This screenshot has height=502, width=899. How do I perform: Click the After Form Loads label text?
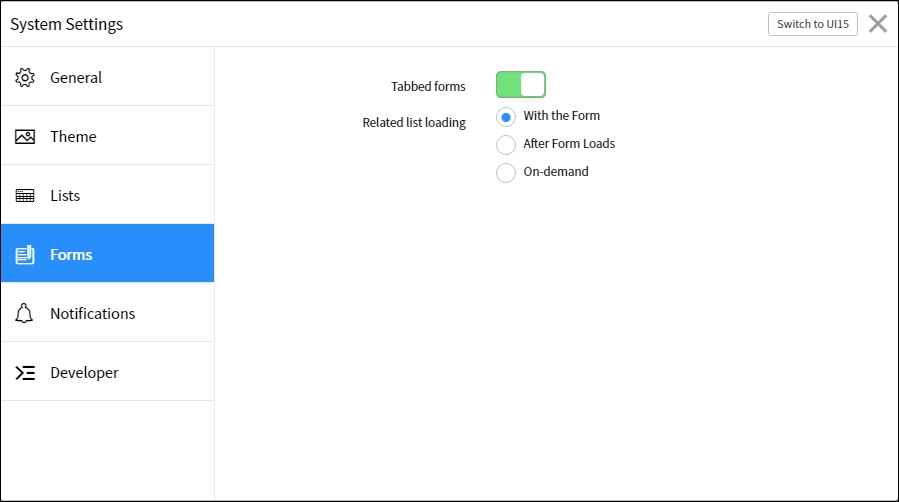(x=569, y=144)
